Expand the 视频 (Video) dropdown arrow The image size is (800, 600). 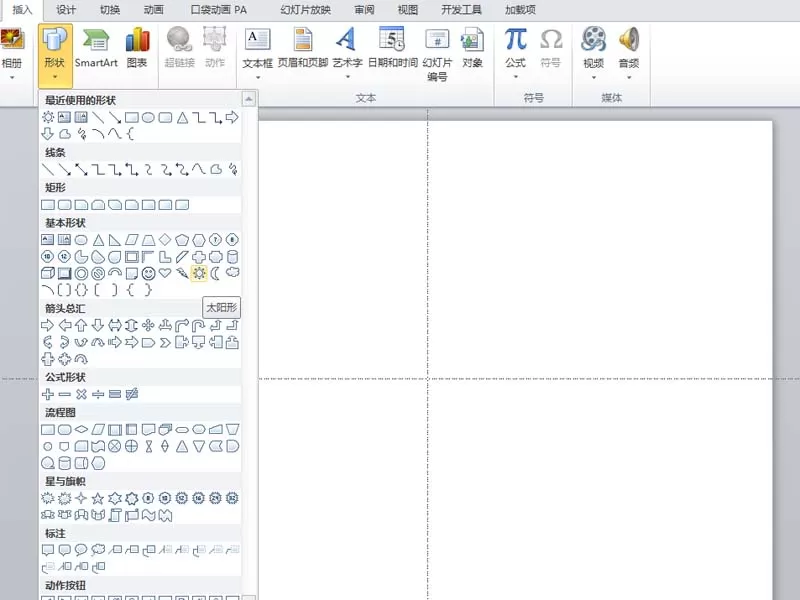[593, 78]
